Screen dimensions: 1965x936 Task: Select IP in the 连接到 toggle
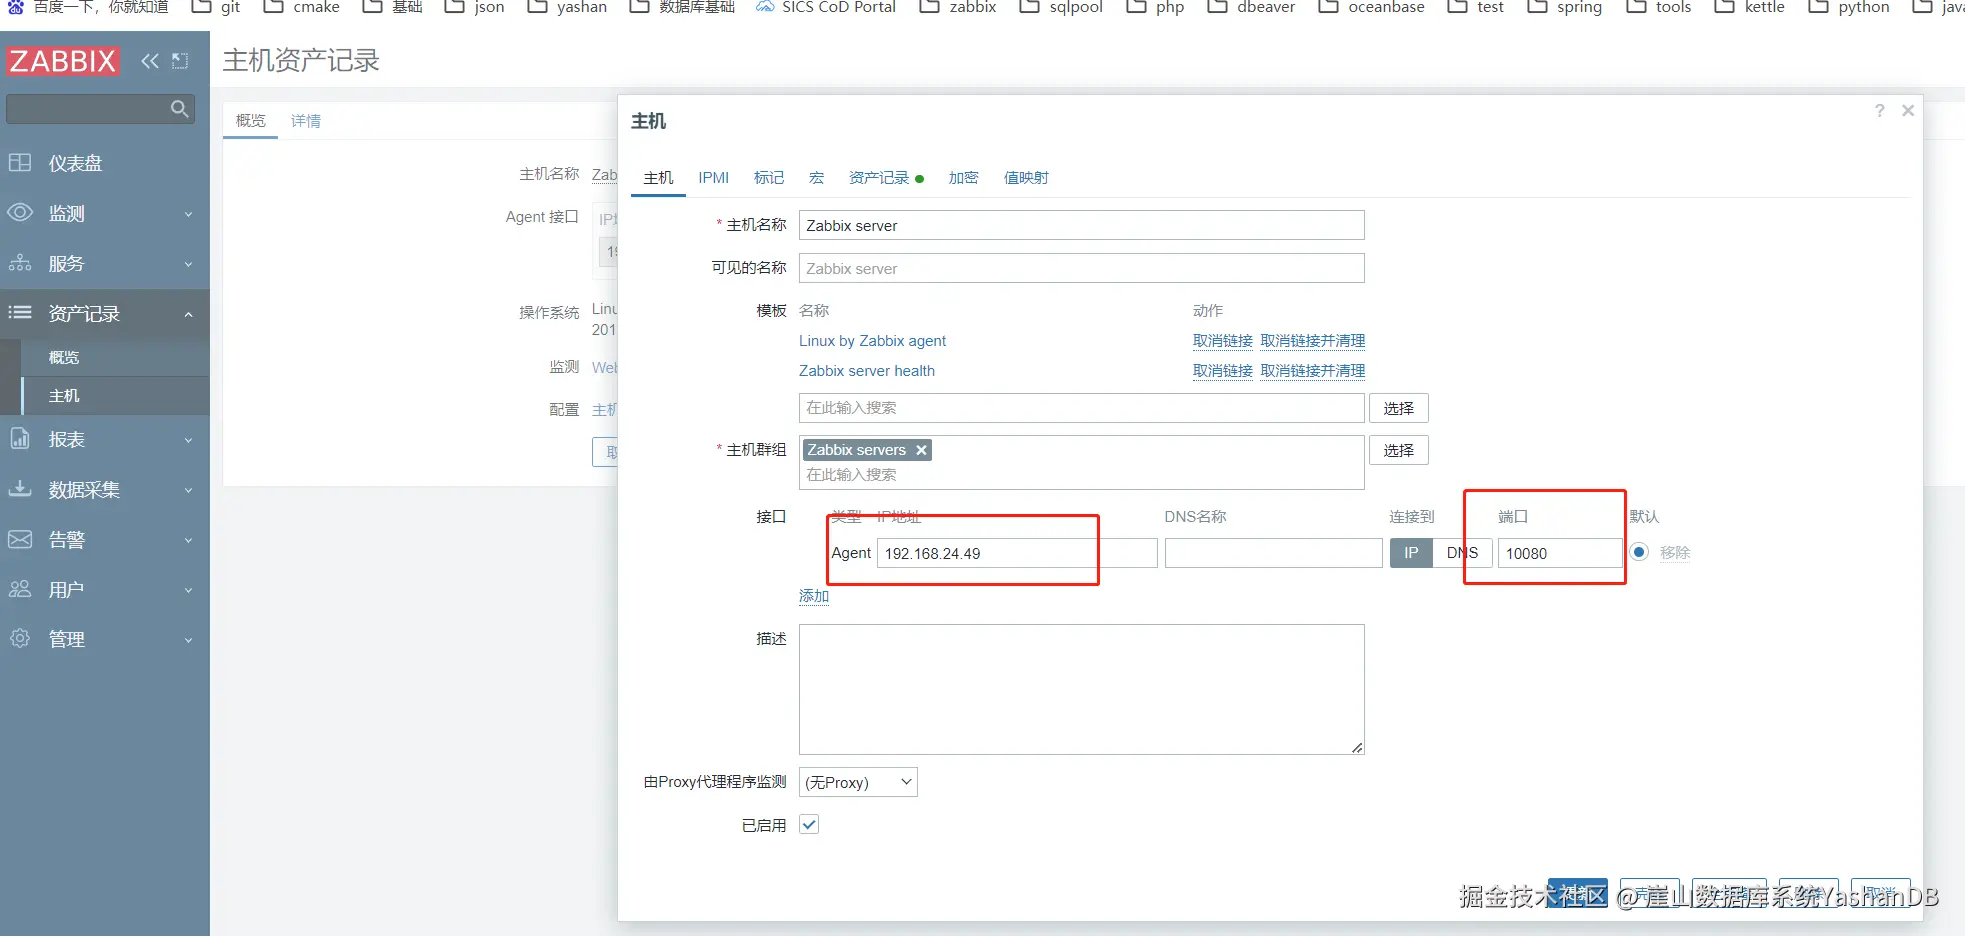(1411, 553)
